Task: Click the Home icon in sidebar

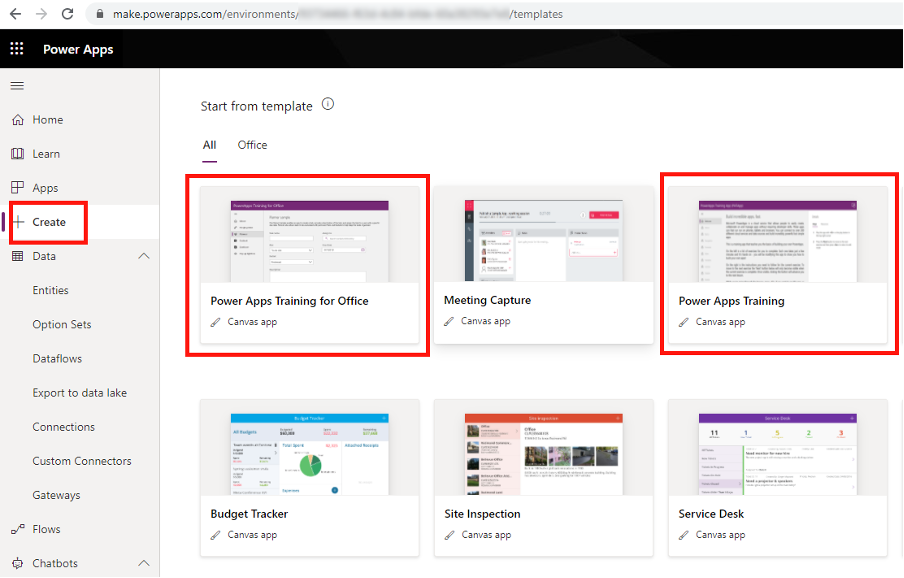Action: [x=17, y=120]
